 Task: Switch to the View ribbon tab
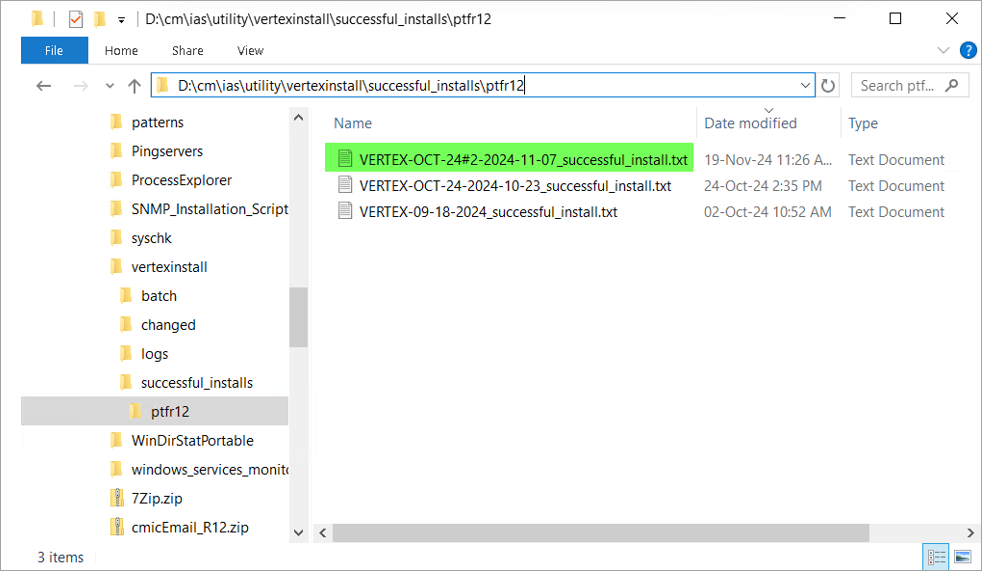point(250,51)
